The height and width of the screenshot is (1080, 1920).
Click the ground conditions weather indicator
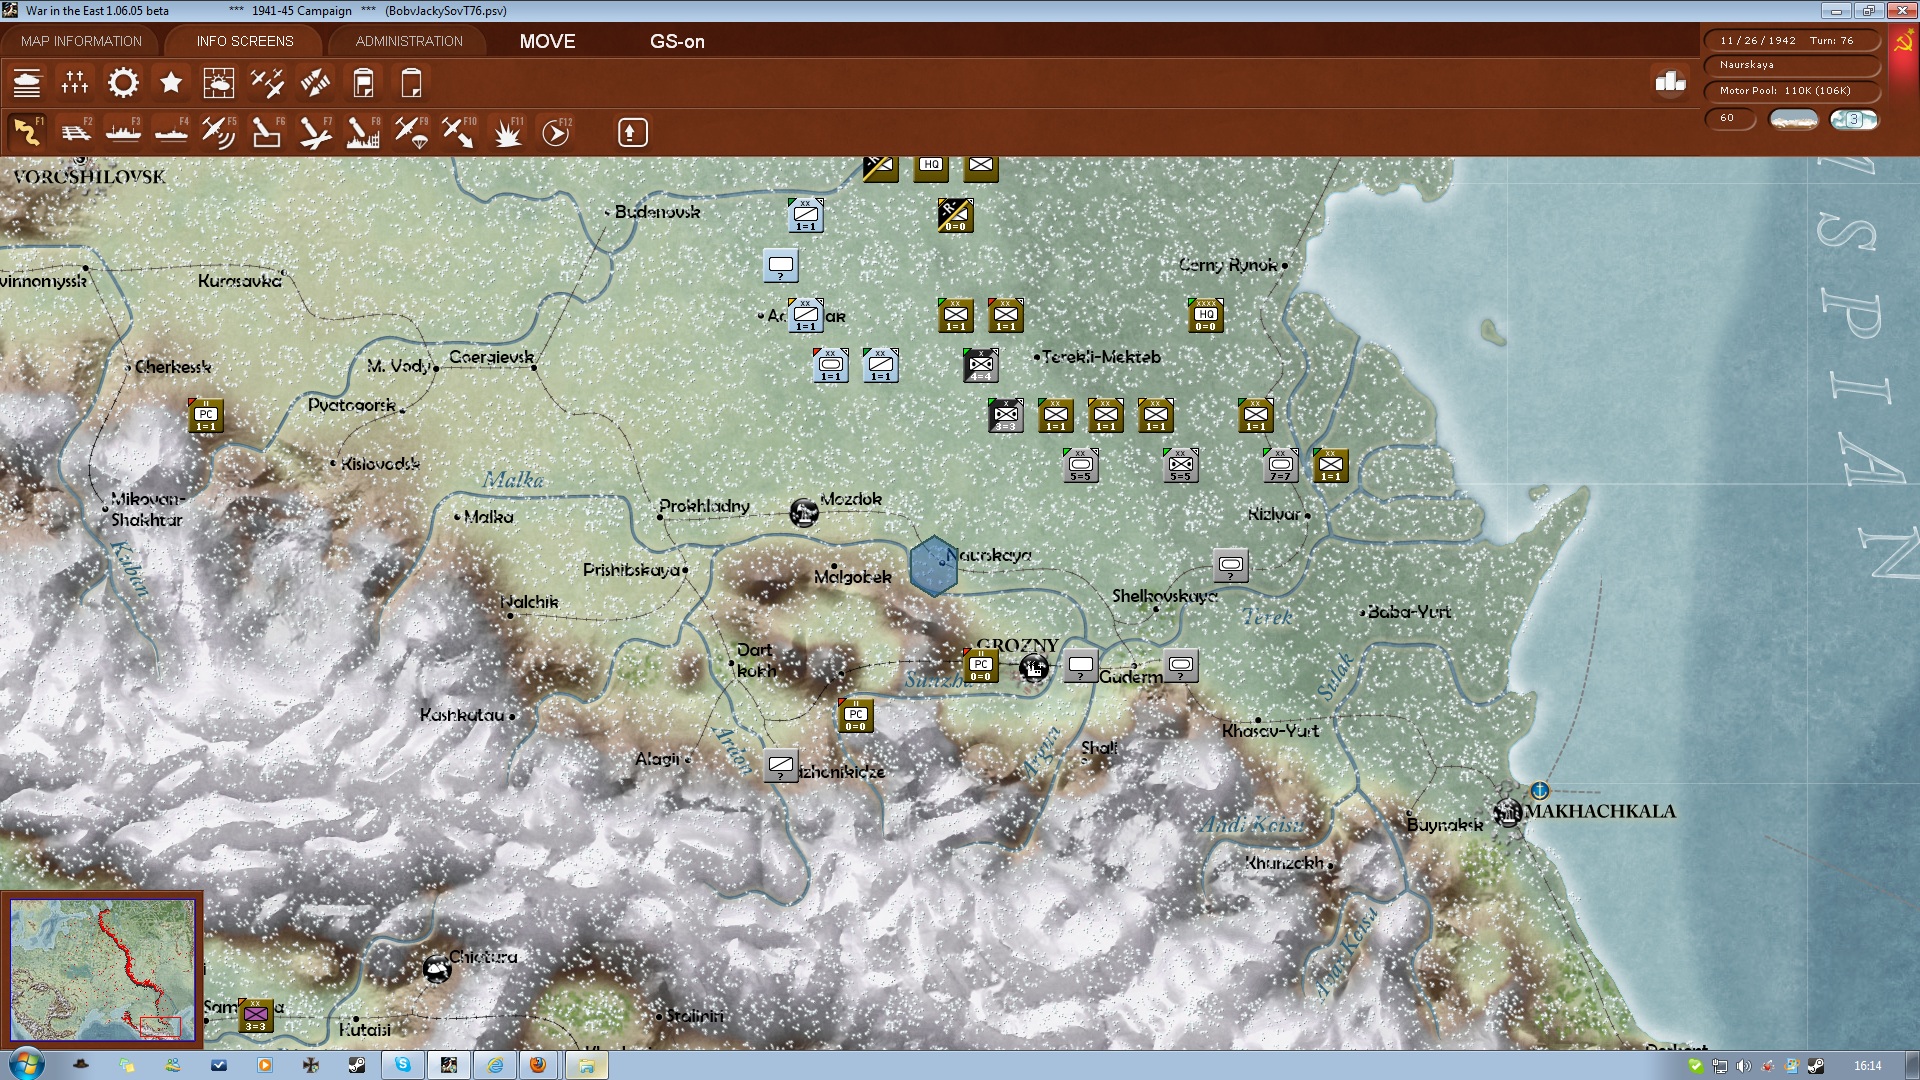pos(1793,119)
